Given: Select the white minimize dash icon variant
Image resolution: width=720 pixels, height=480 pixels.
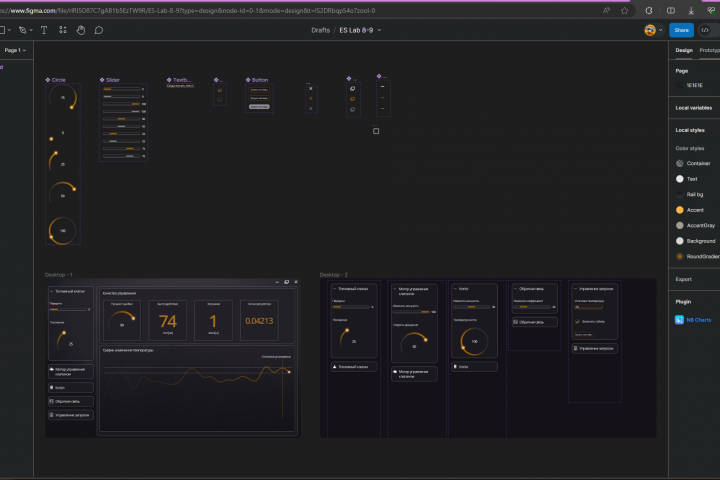Looking at the screenshot, I should pyautogui.click(x=382, y=86).
